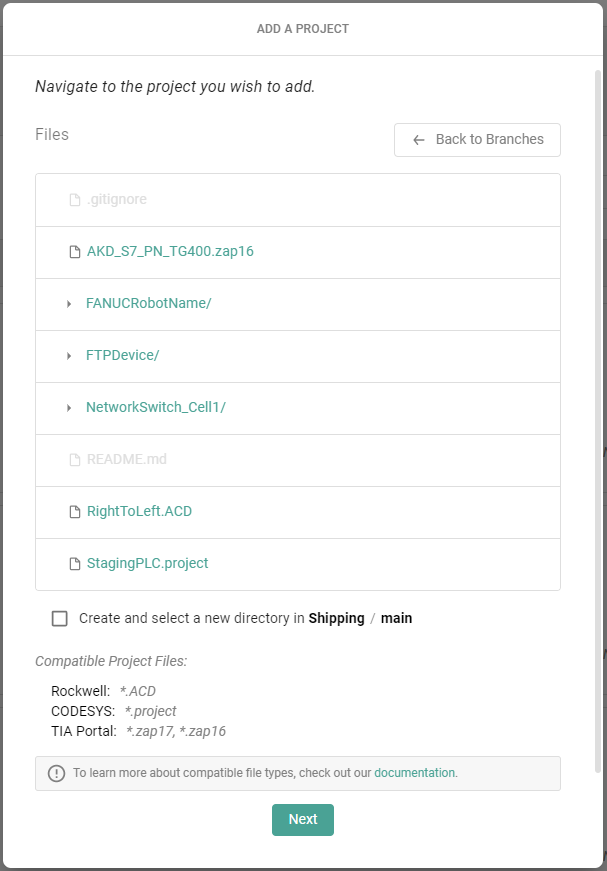
Task: Expand the NetworkSwitch_Cell1 folder arrow
Action: [69, 408]
